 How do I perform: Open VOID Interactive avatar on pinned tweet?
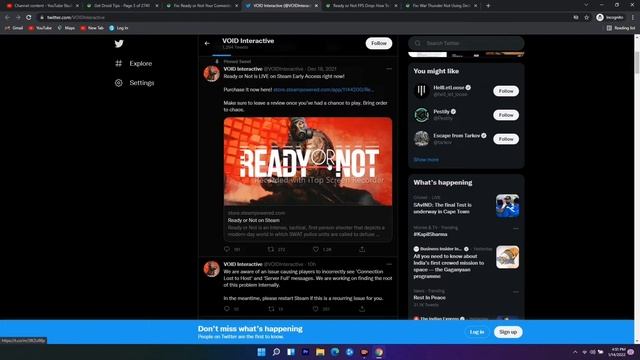click(x=211, y=74)
